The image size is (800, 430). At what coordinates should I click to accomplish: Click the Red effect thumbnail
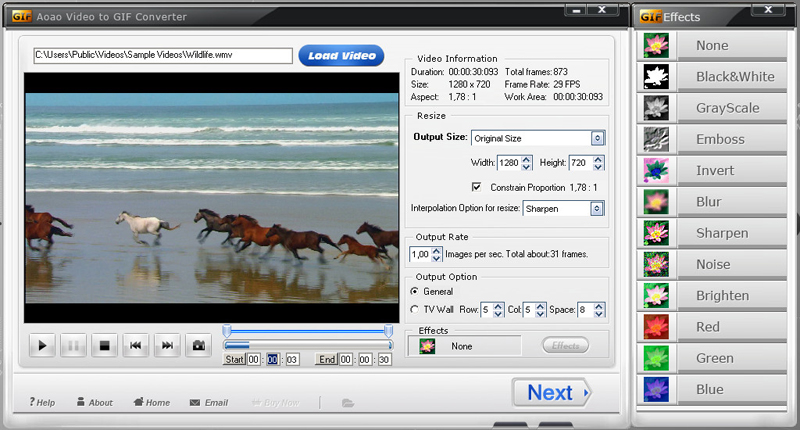(656, 327)
